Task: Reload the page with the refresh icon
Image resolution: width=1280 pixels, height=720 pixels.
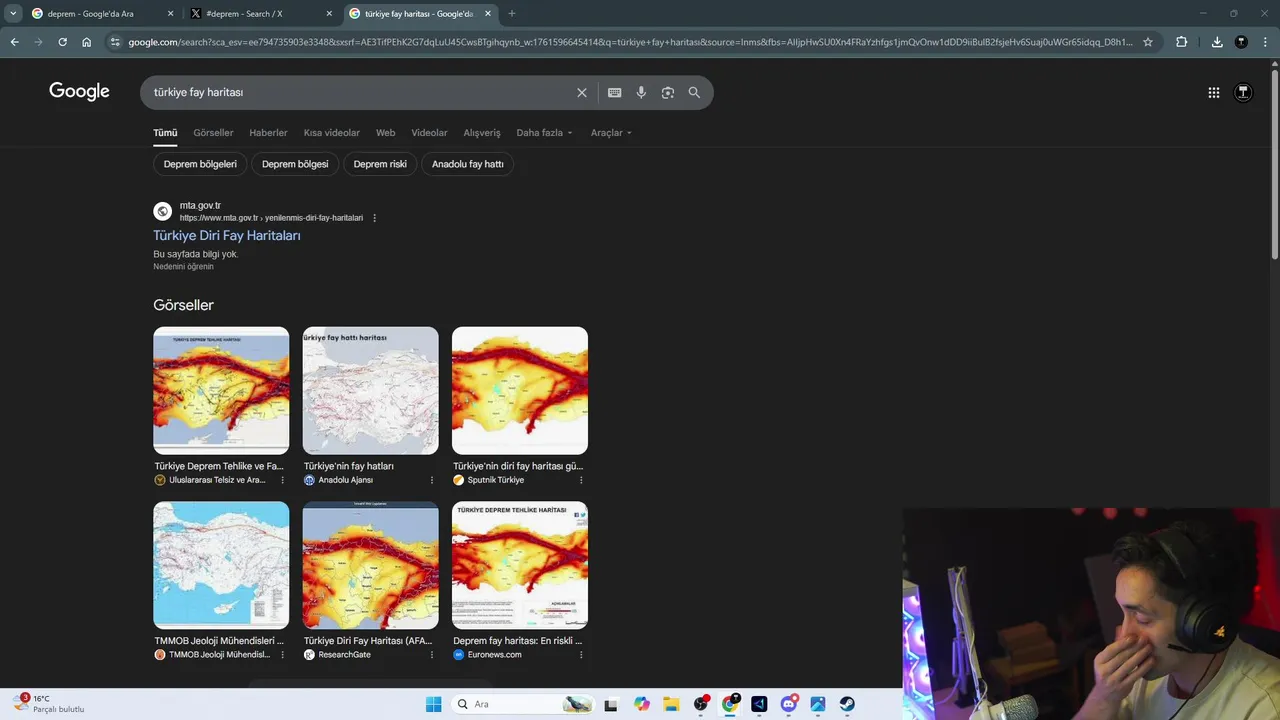Action: pos(62,42)
